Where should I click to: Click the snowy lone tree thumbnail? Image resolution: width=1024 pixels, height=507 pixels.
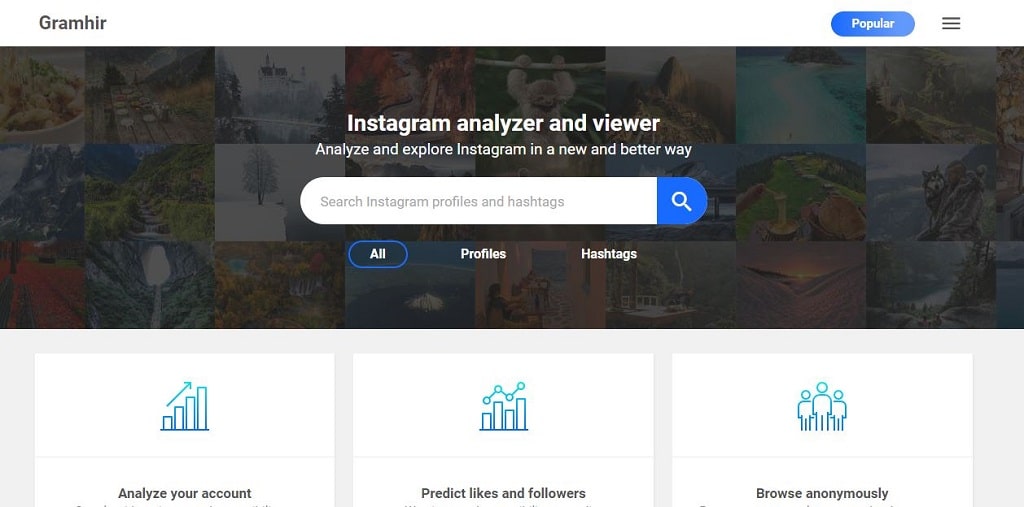tap(261, 193)
